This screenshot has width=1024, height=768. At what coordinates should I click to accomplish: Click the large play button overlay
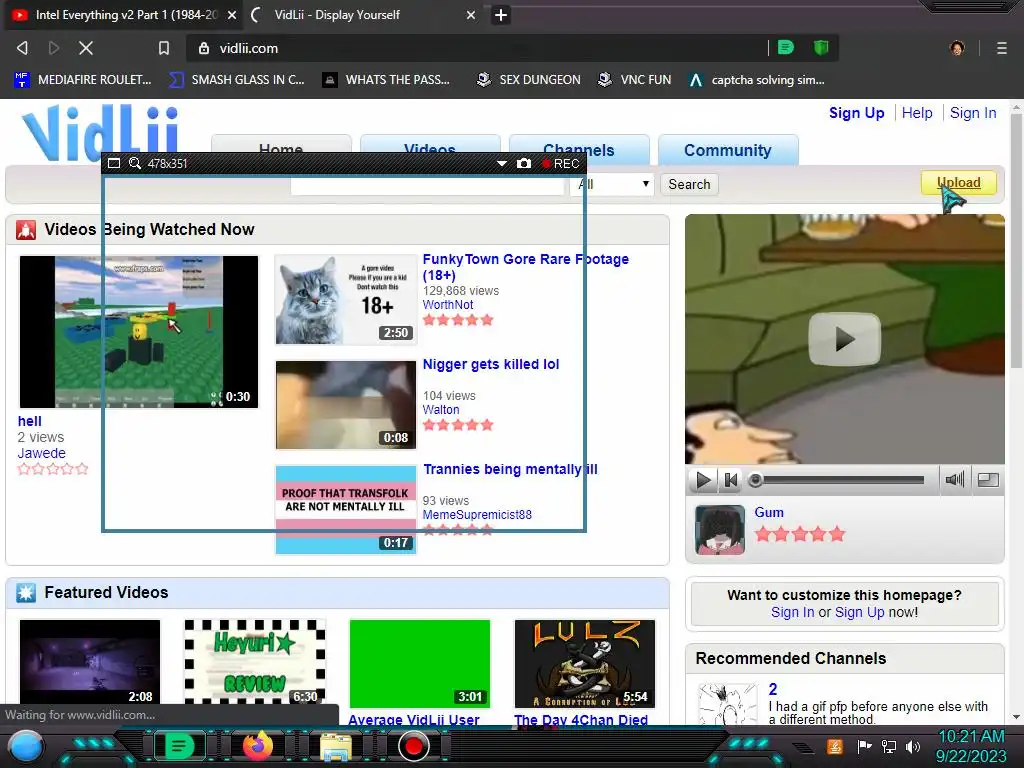coord(844,340)
